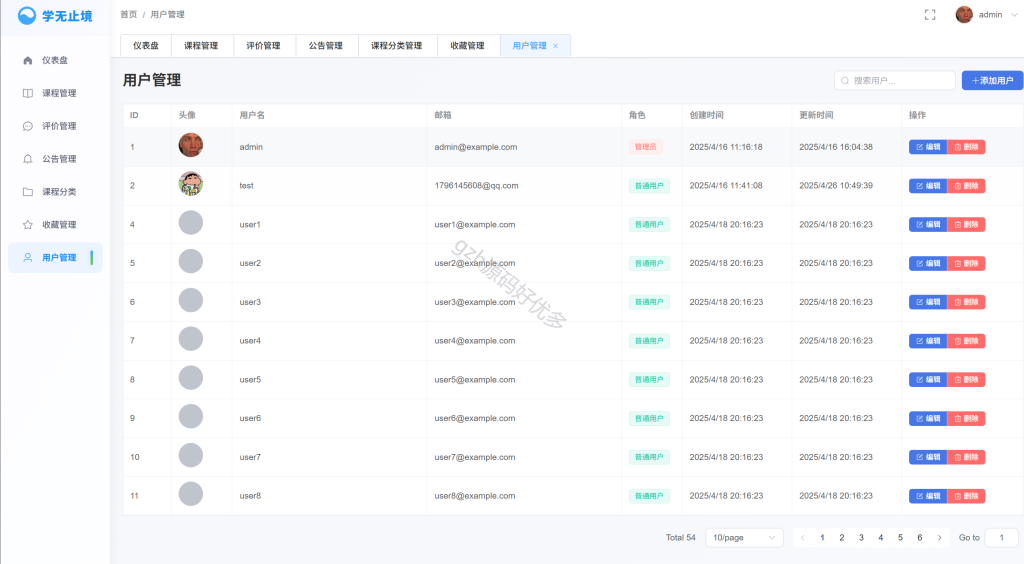Switch to the 课程分类管理 tab
This screenshot has width=1024, height=564.
point(396,46)
